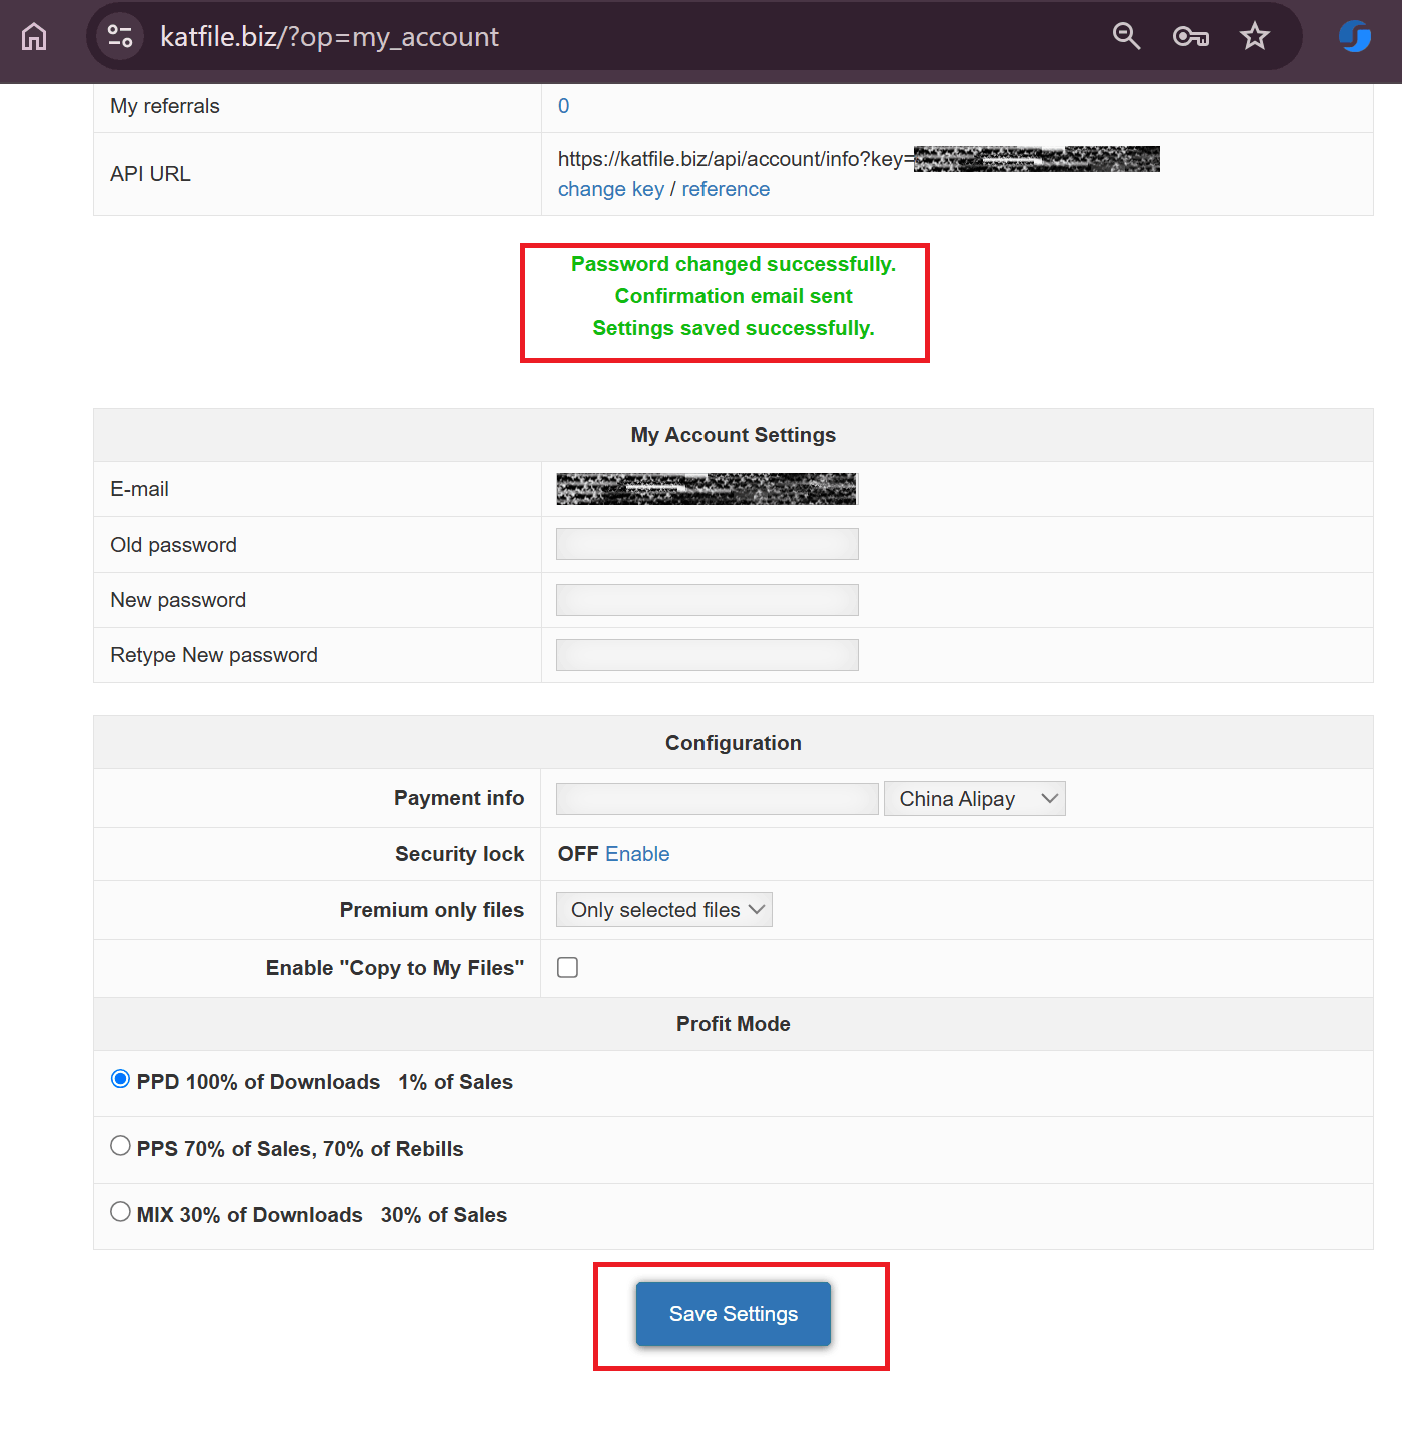Open saved passwords key icon
This screenshot has width=1402, height=1446.
coord(1190,37)
